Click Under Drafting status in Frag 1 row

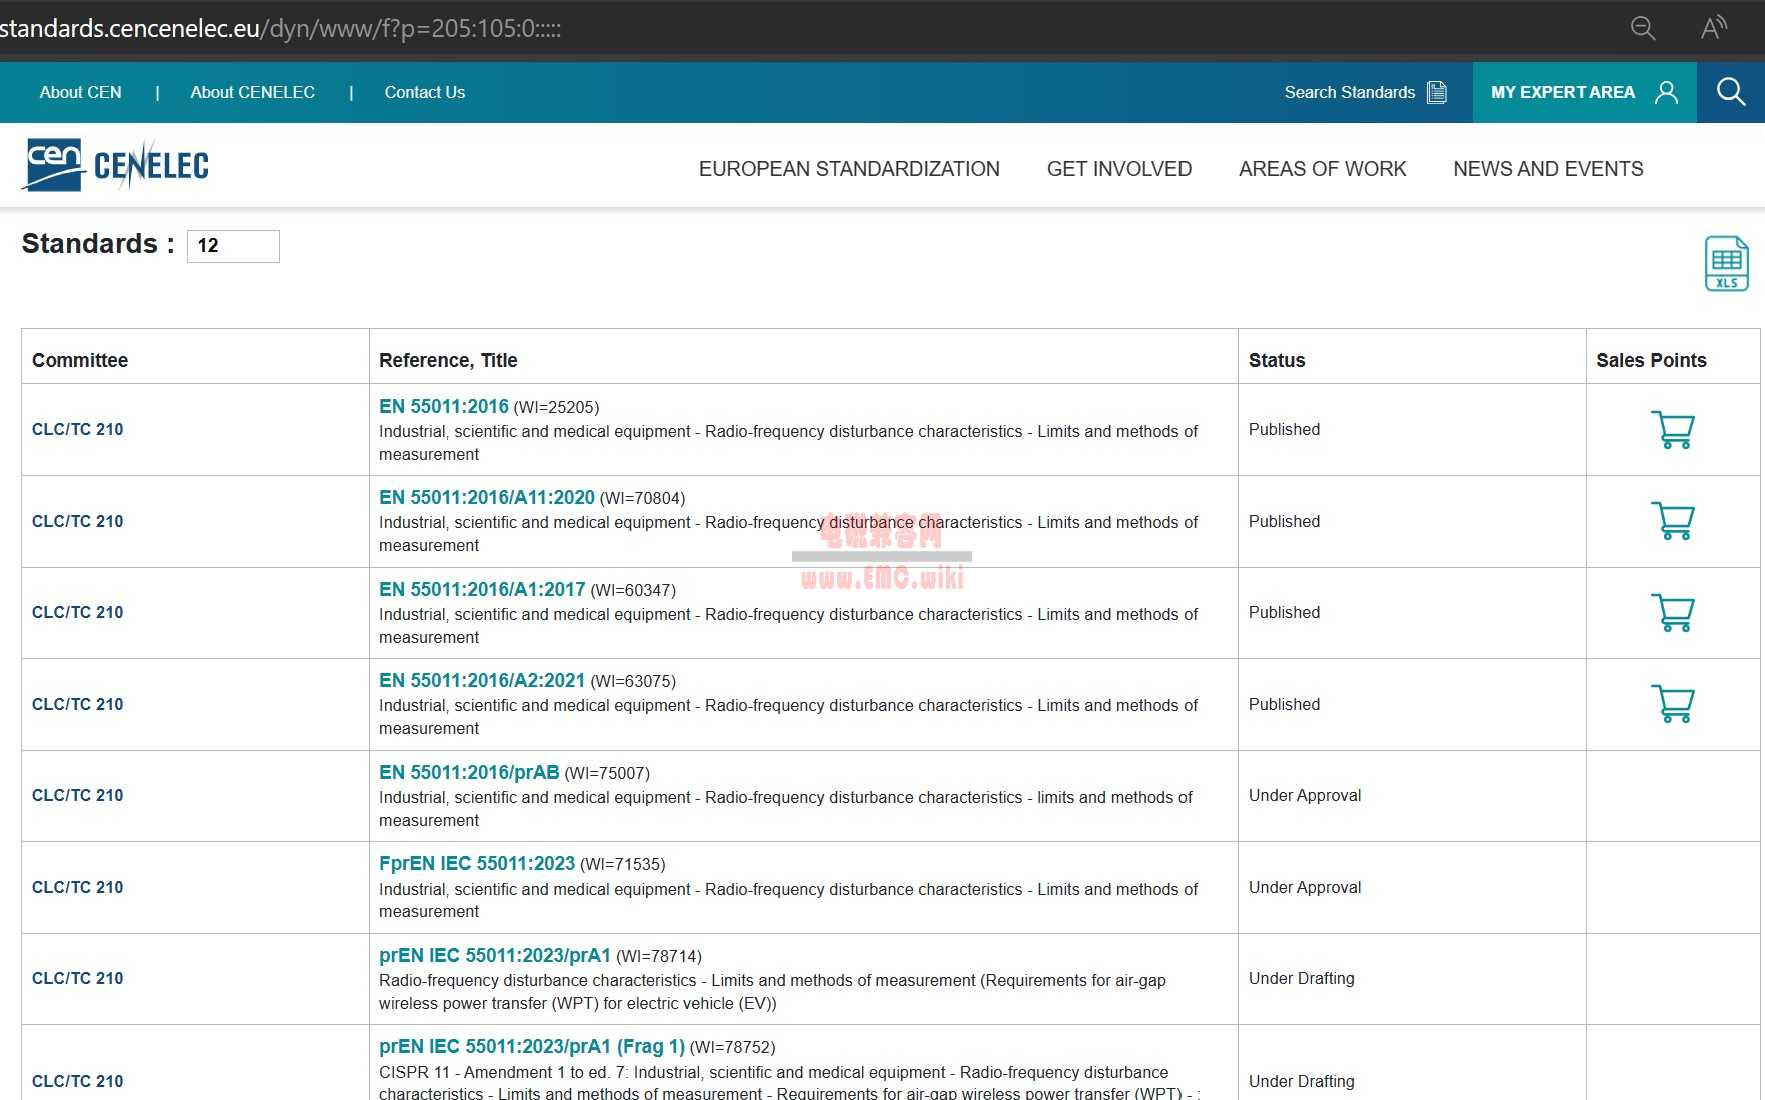(1302, 1081)
